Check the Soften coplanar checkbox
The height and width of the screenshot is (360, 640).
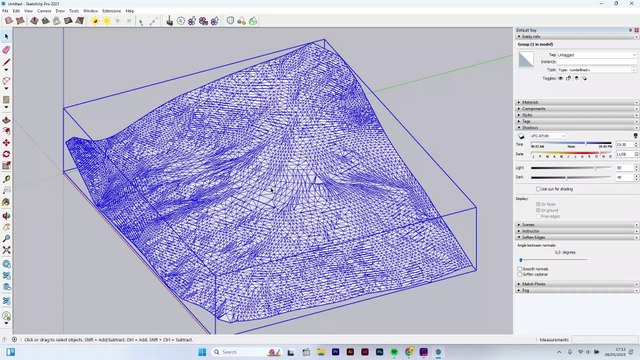click(x=520, y=274)
